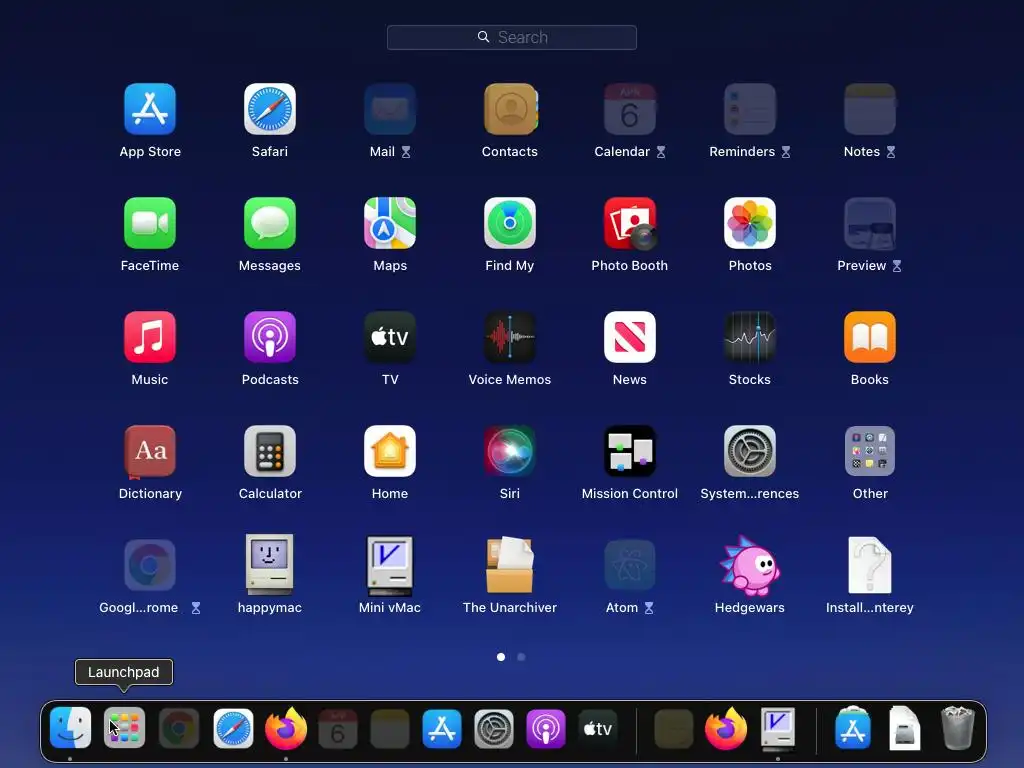Open Firefox next to Safari in dock

(286, 728)
